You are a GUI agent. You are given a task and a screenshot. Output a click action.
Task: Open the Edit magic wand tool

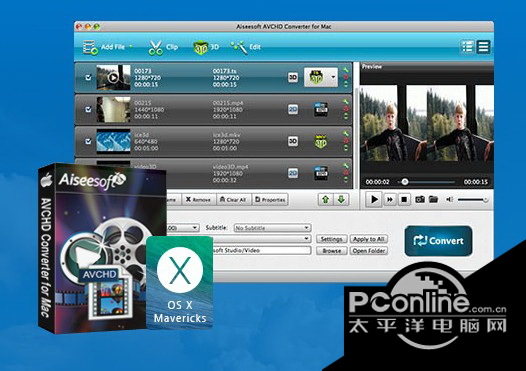(246, 47)
